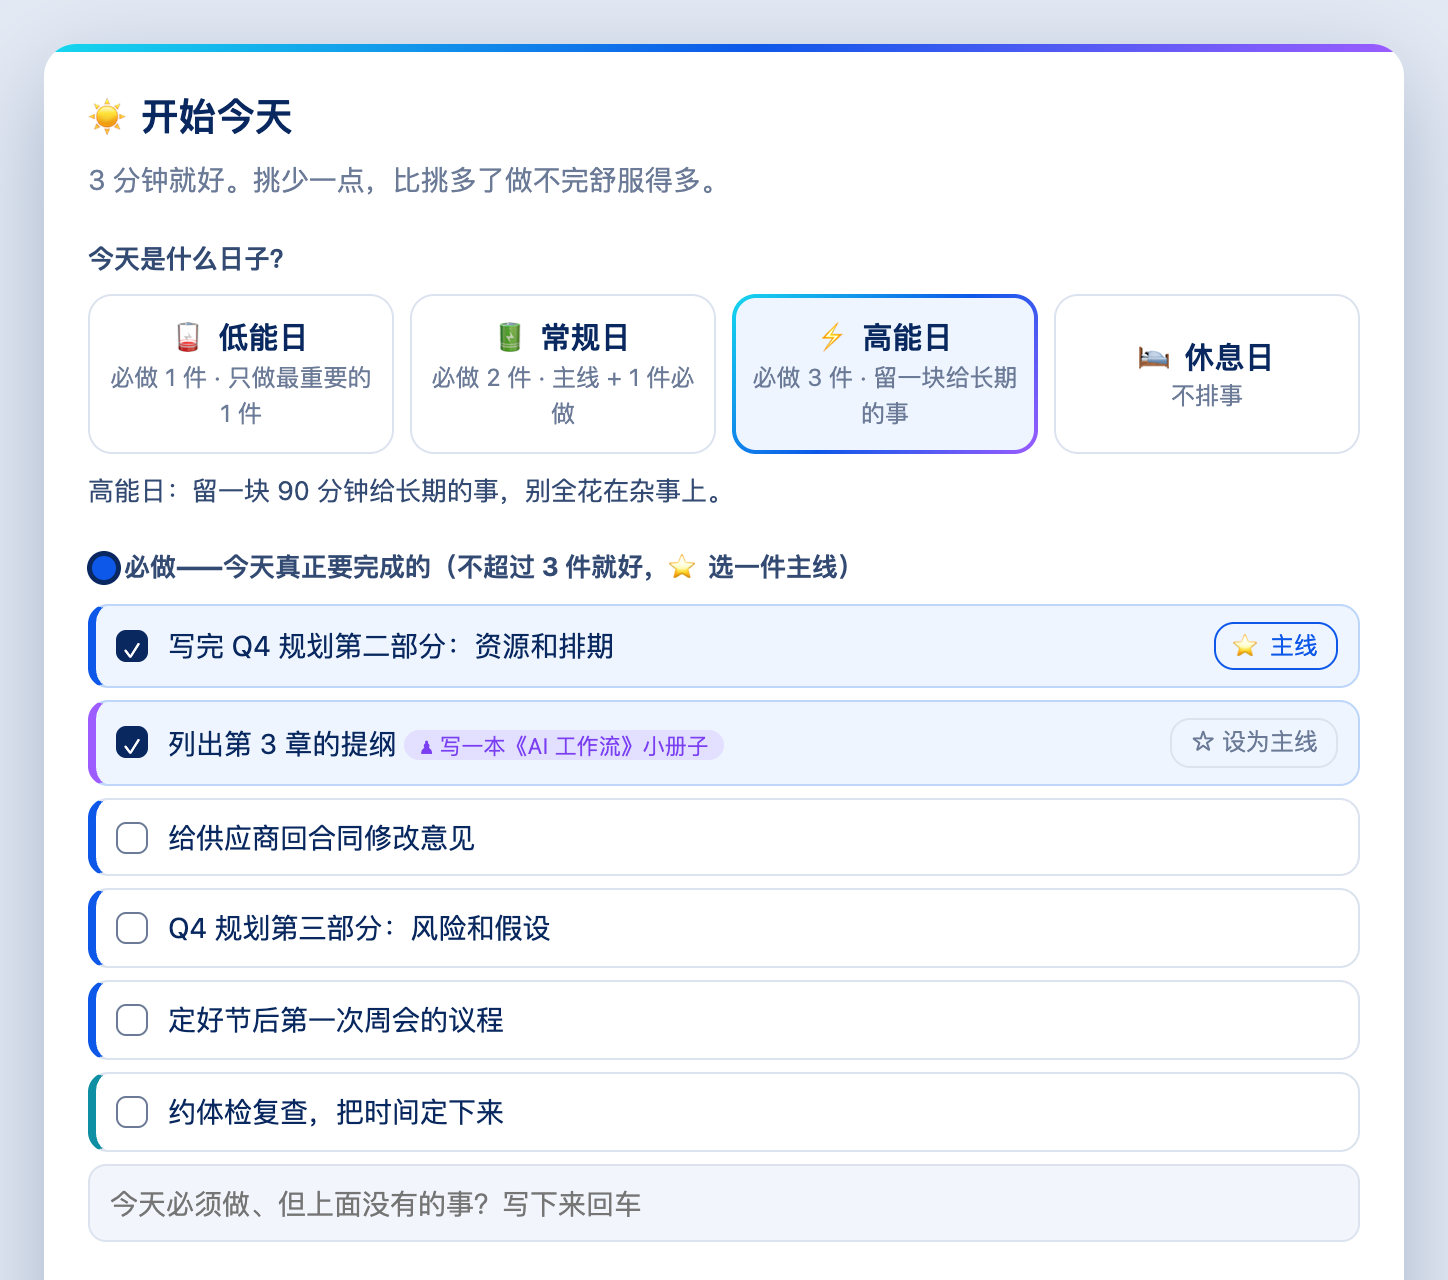Viewport: 1448px width, 1280px height.
Task: Click the lightning bolt icon on 高能日
Action: (x=832, y=337)
